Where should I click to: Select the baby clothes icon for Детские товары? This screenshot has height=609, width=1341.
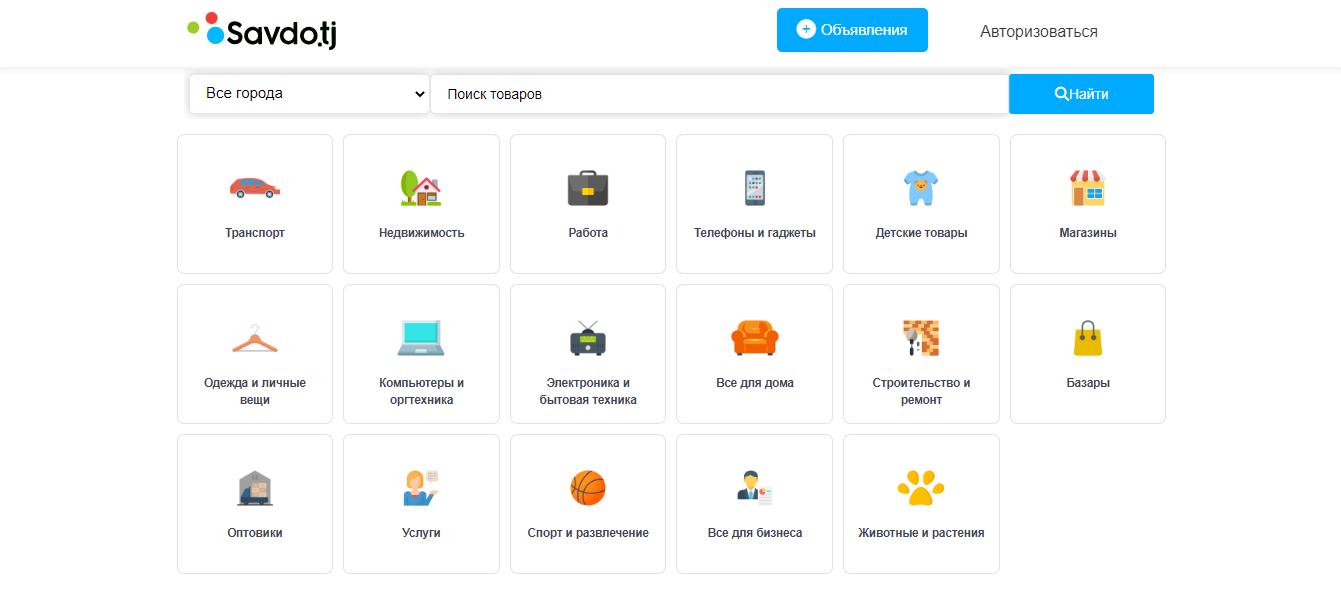920,187
